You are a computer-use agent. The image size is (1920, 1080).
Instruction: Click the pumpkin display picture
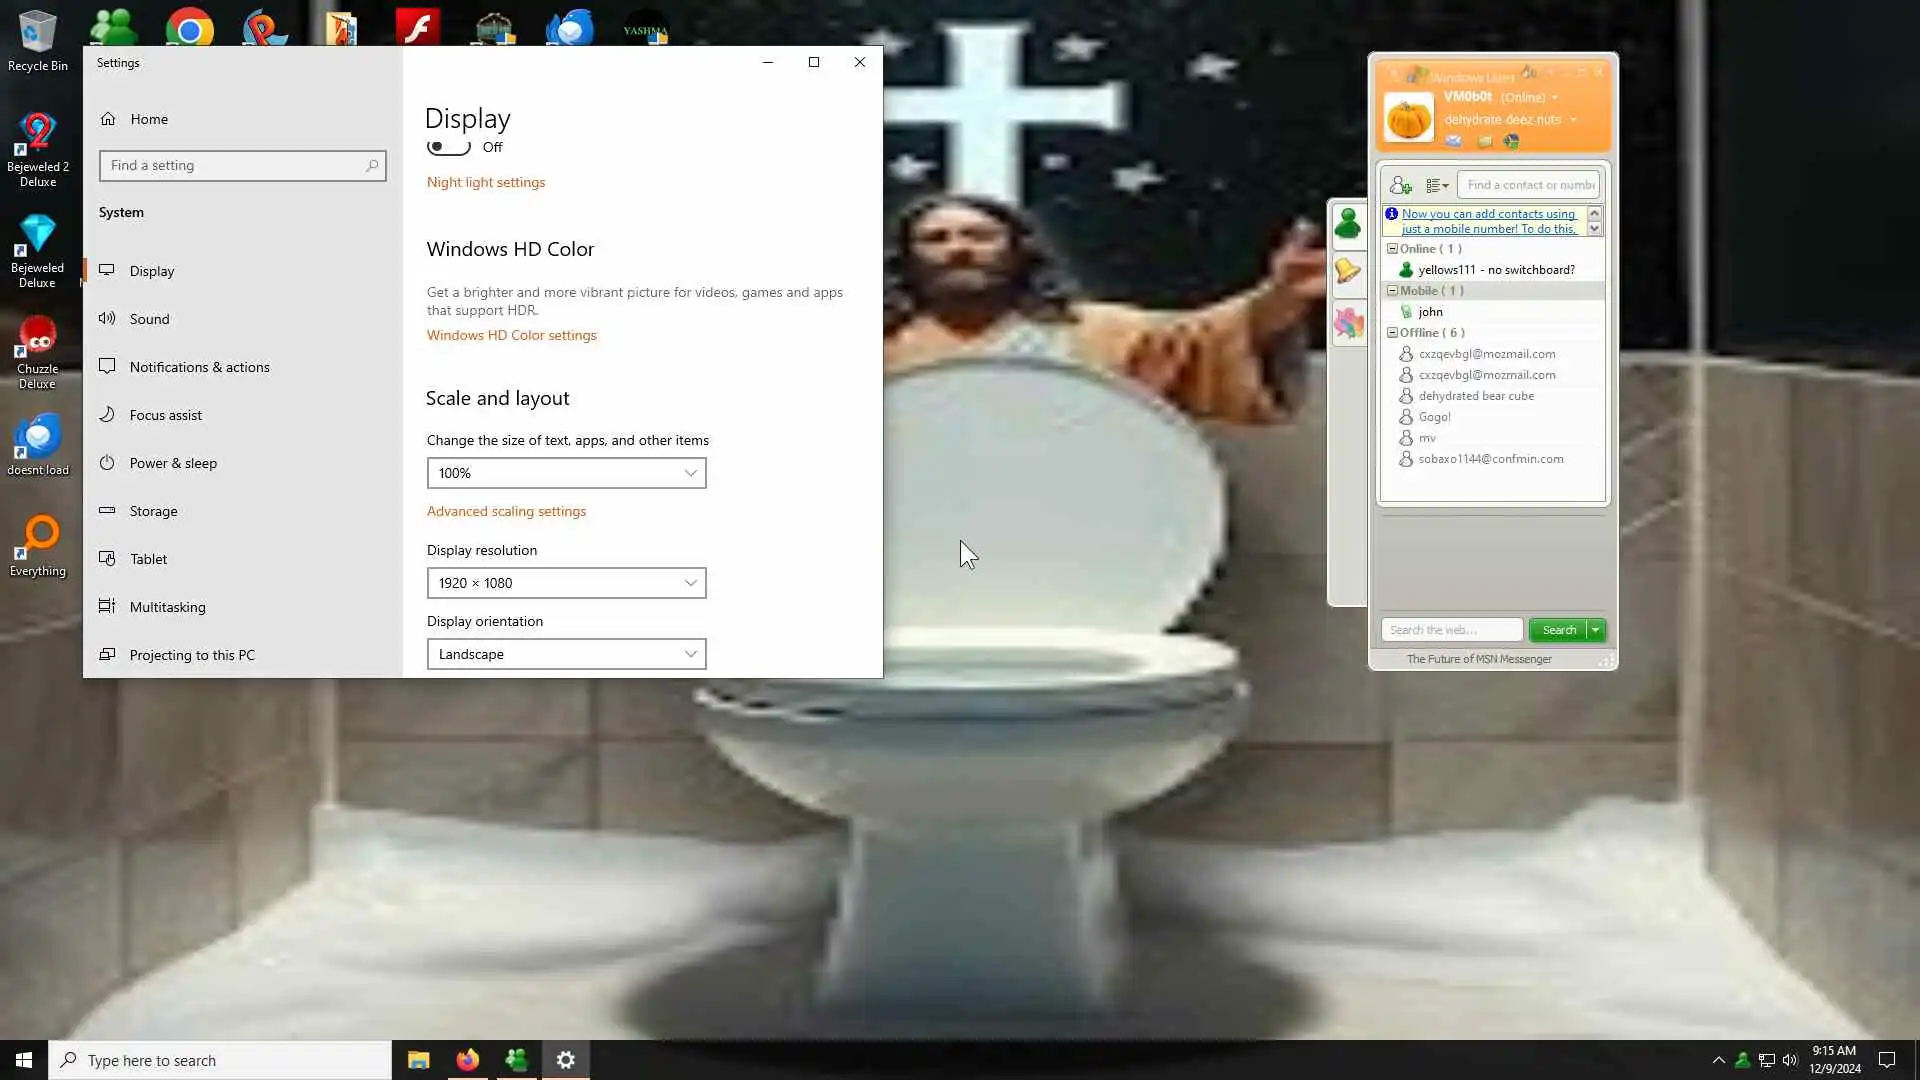click(1408, 118)
